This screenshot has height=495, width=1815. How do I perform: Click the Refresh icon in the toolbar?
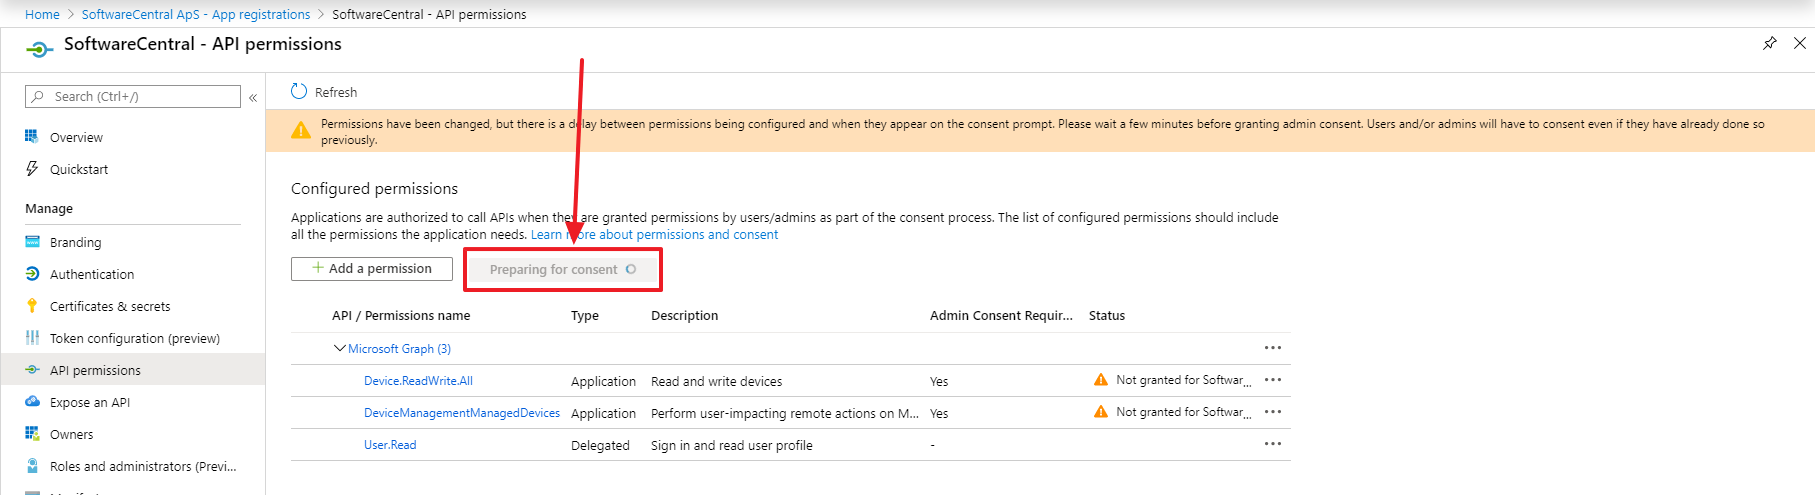pos(299,92)
